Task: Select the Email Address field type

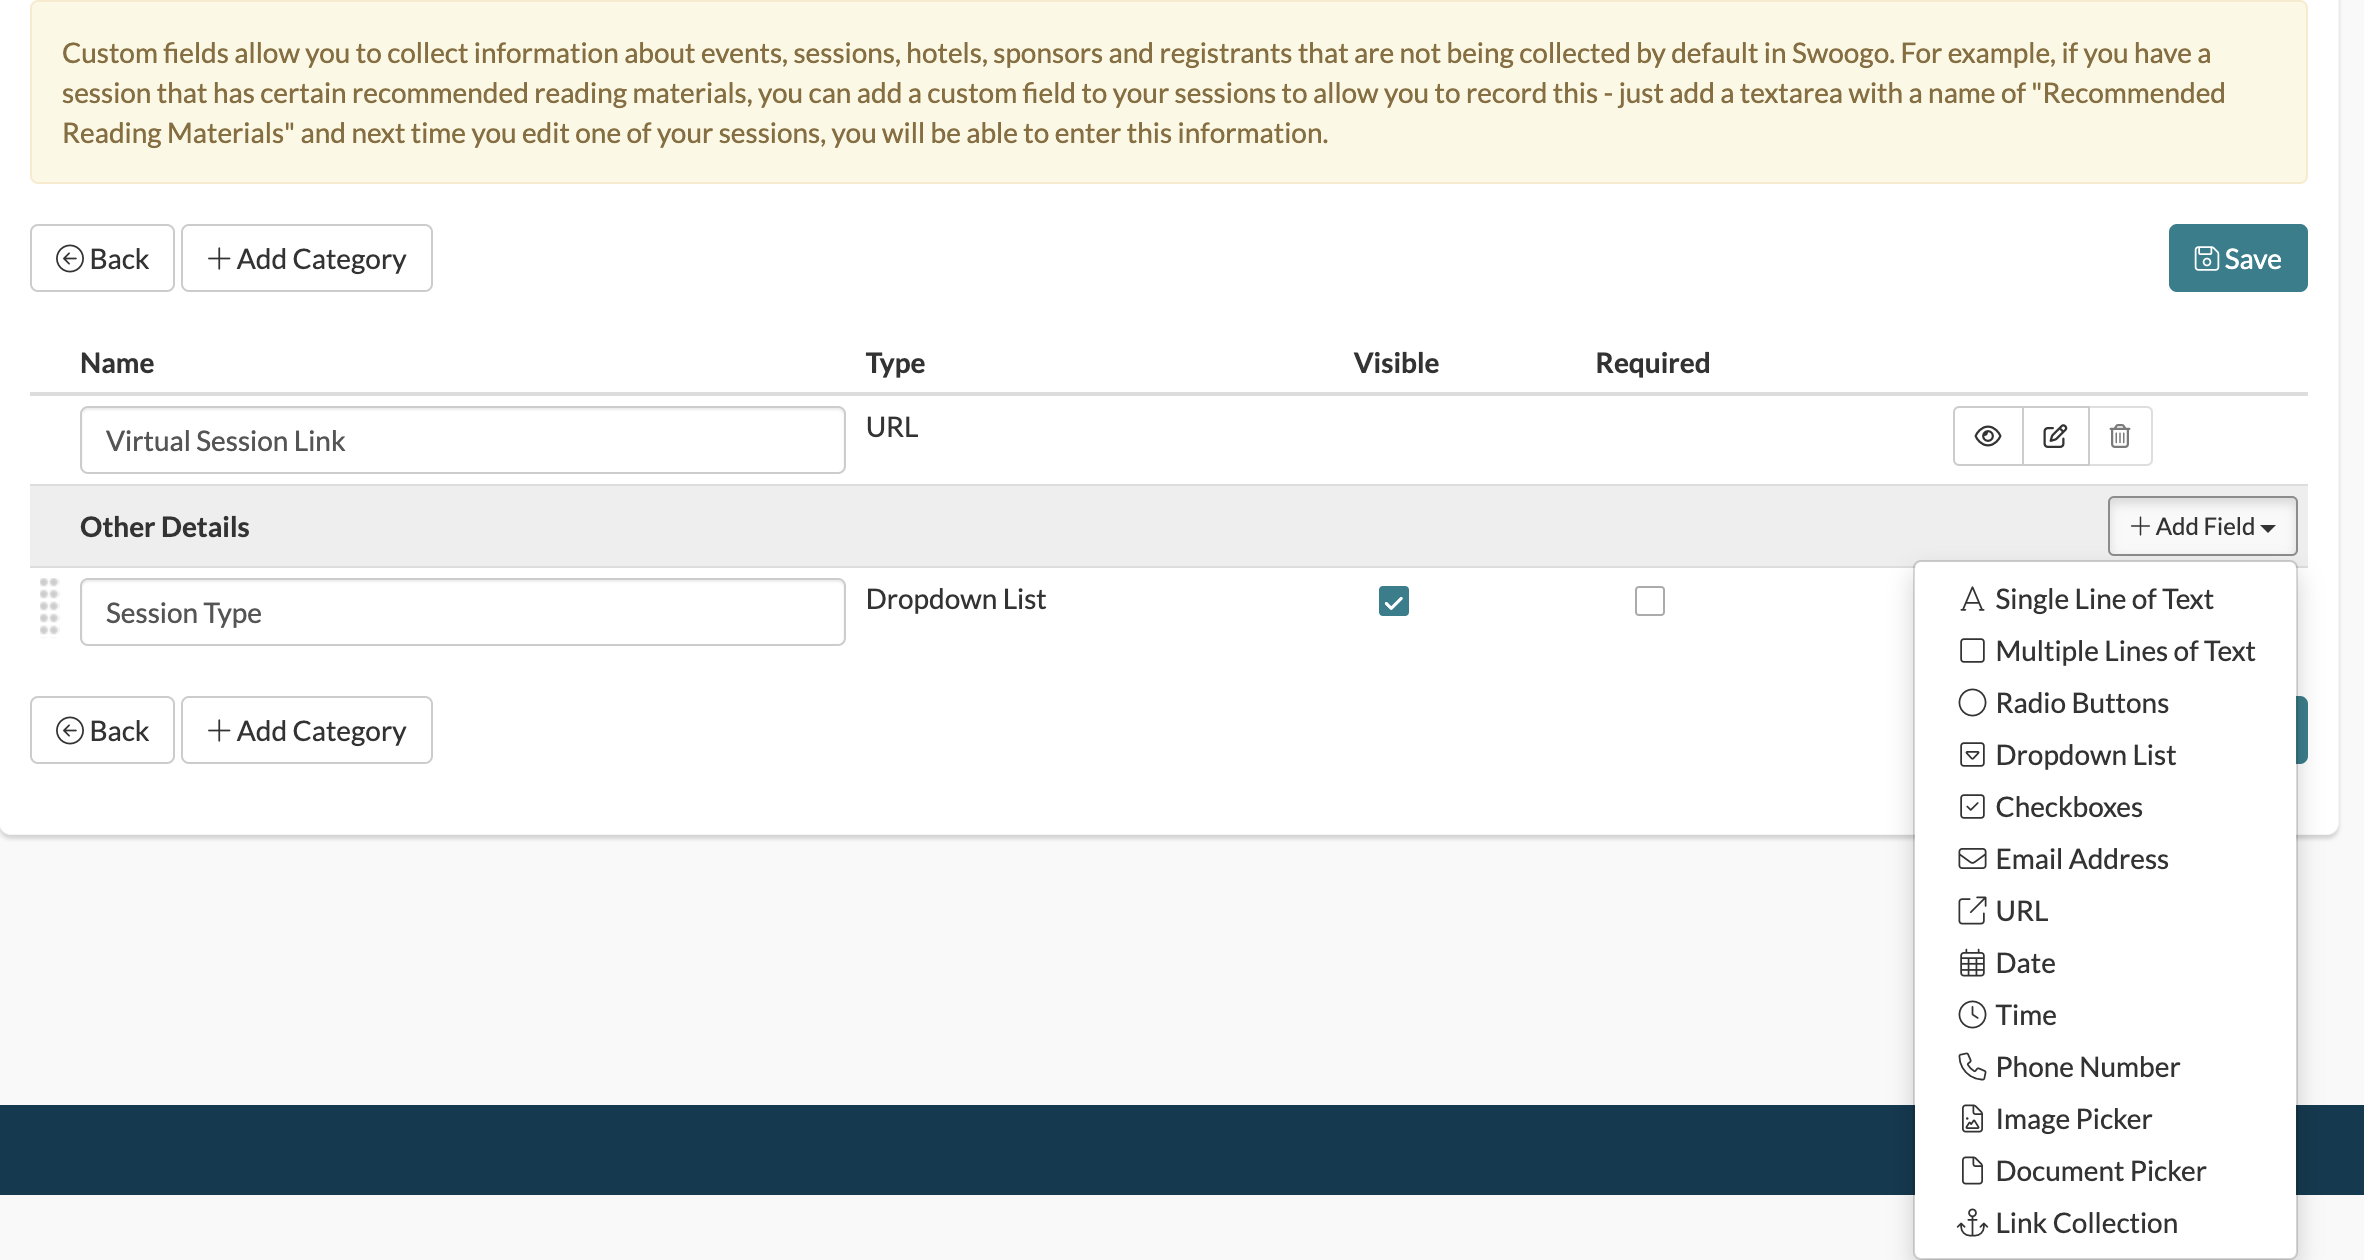Action: [2082, 858]
